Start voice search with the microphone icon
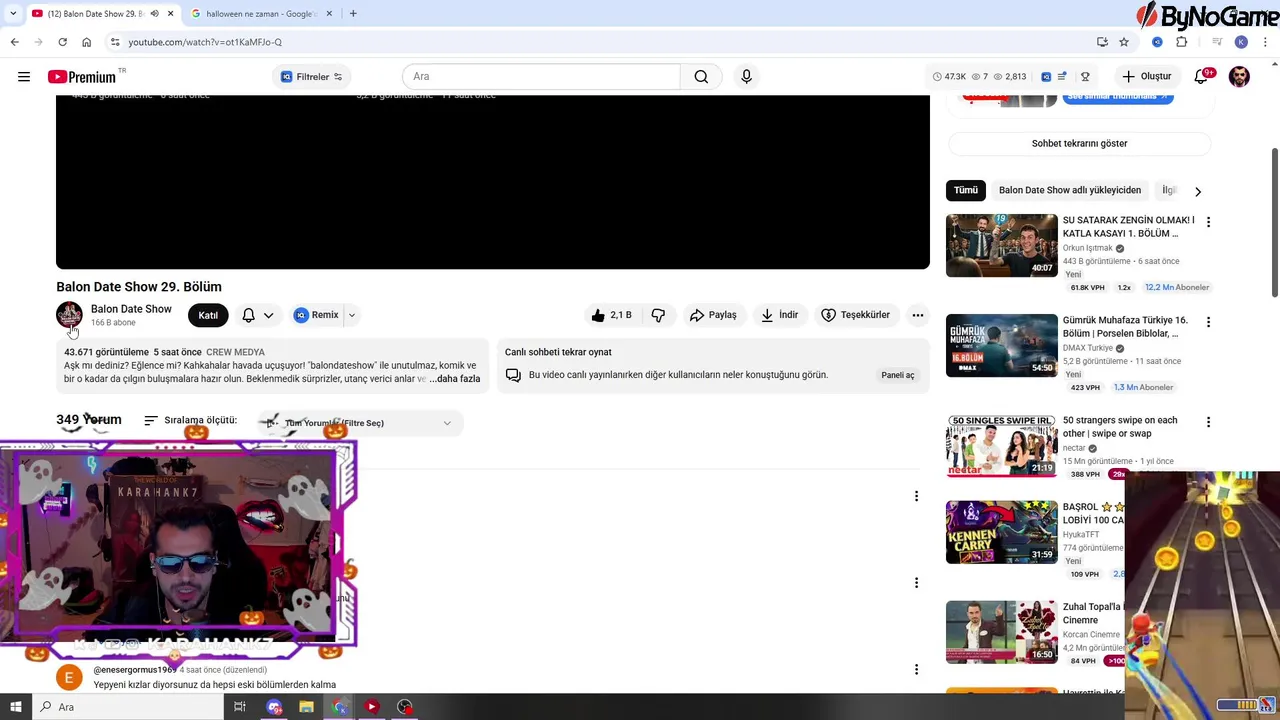The image size is (1280, 720). coord(746,77)
